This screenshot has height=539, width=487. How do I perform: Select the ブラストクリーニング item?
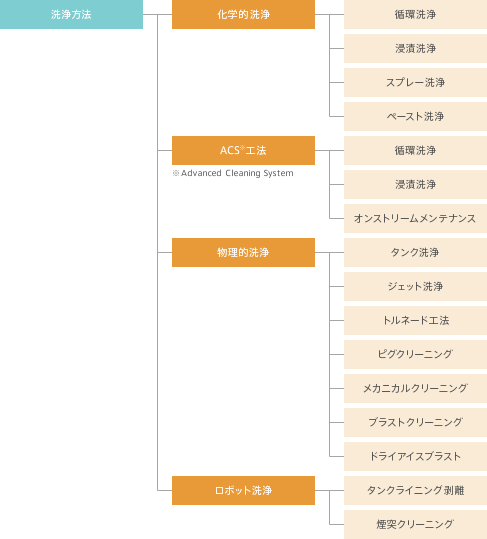click(416, 422)
